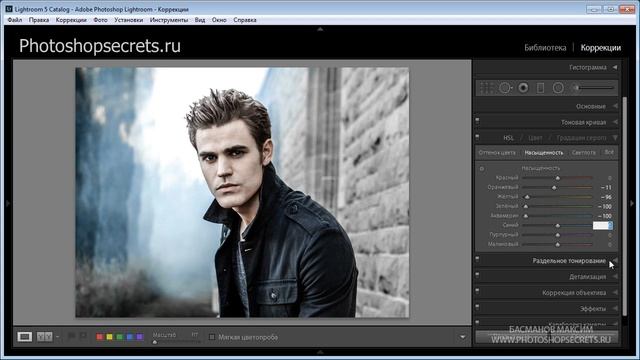Toggle Коррекция объектива panel switch

tap(477, 291)
